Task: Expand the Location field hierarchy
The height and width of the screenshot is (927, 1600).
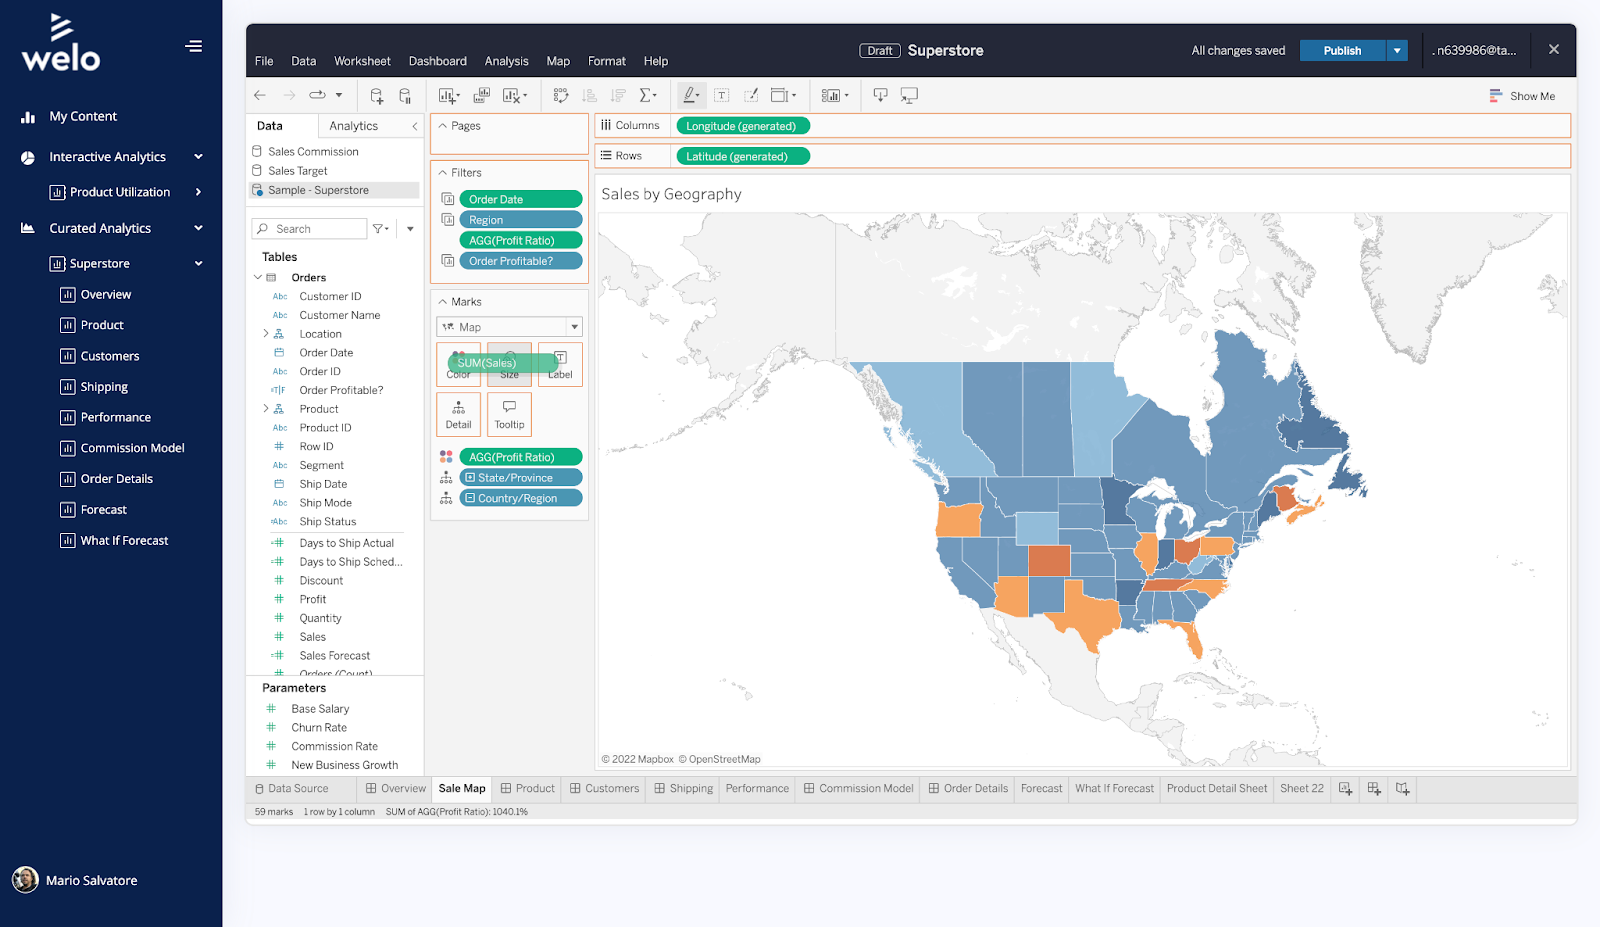Action: click(265, 334)
